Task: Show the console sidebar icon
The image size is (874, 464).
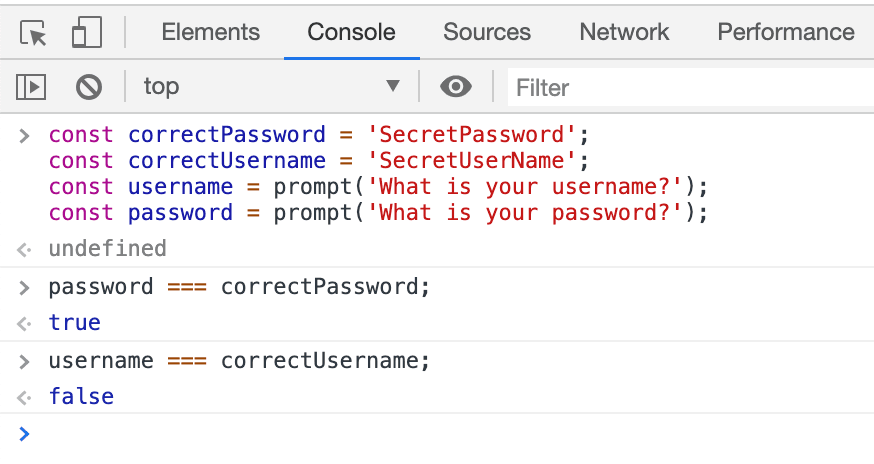Action: (x=31, y=87)
